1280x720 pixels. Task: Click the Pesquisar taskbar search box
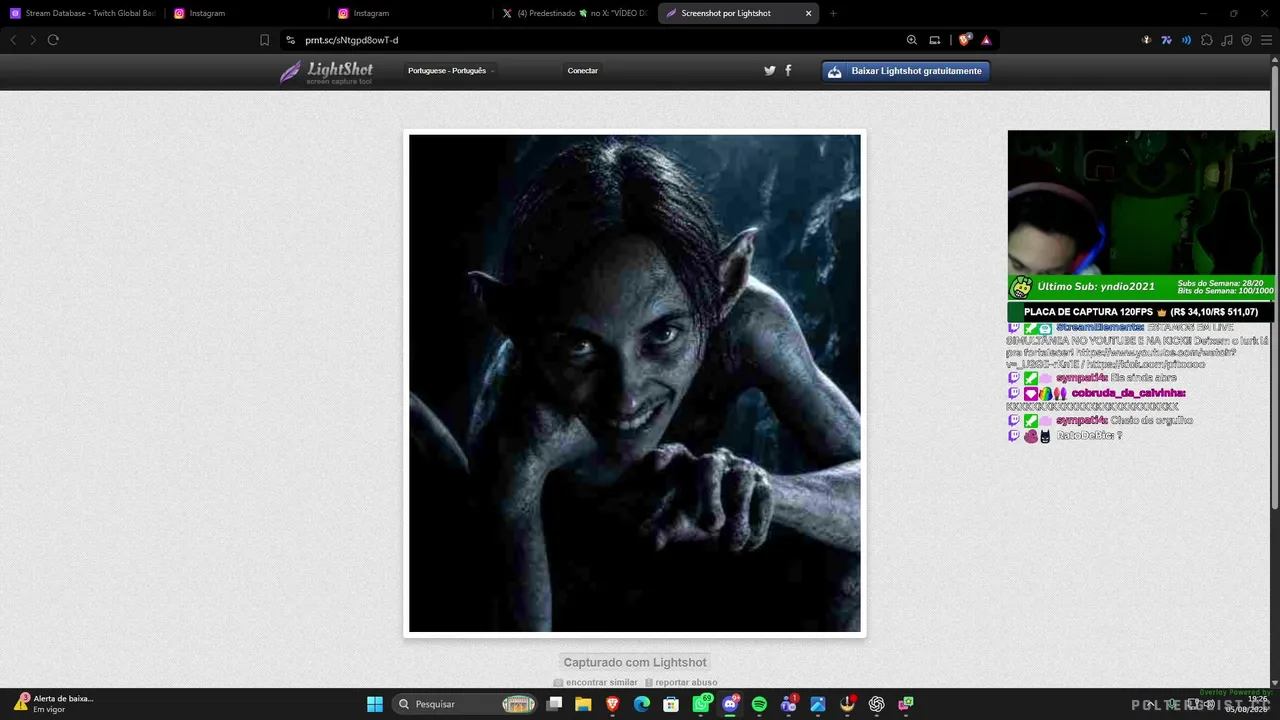[x=464, y=704]
